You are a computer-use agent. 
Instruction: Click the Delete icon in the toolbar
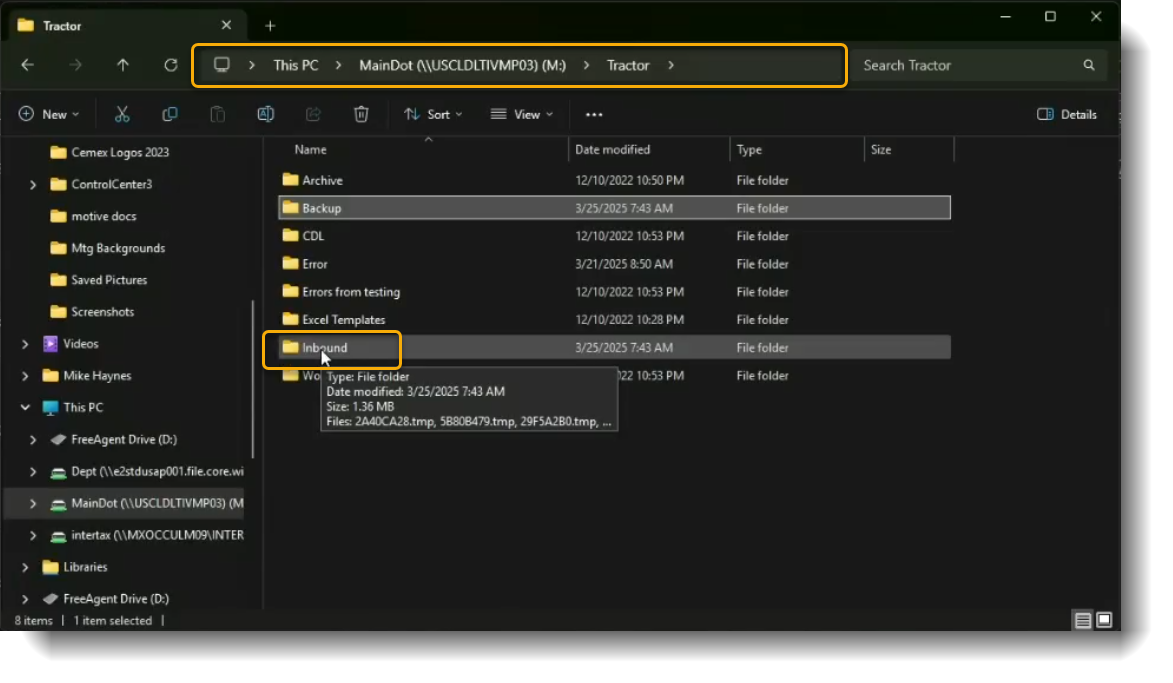tap(361, 113)
